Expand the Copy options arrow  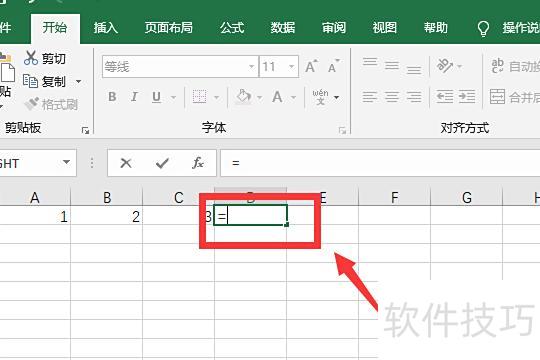tap(79, 82)
